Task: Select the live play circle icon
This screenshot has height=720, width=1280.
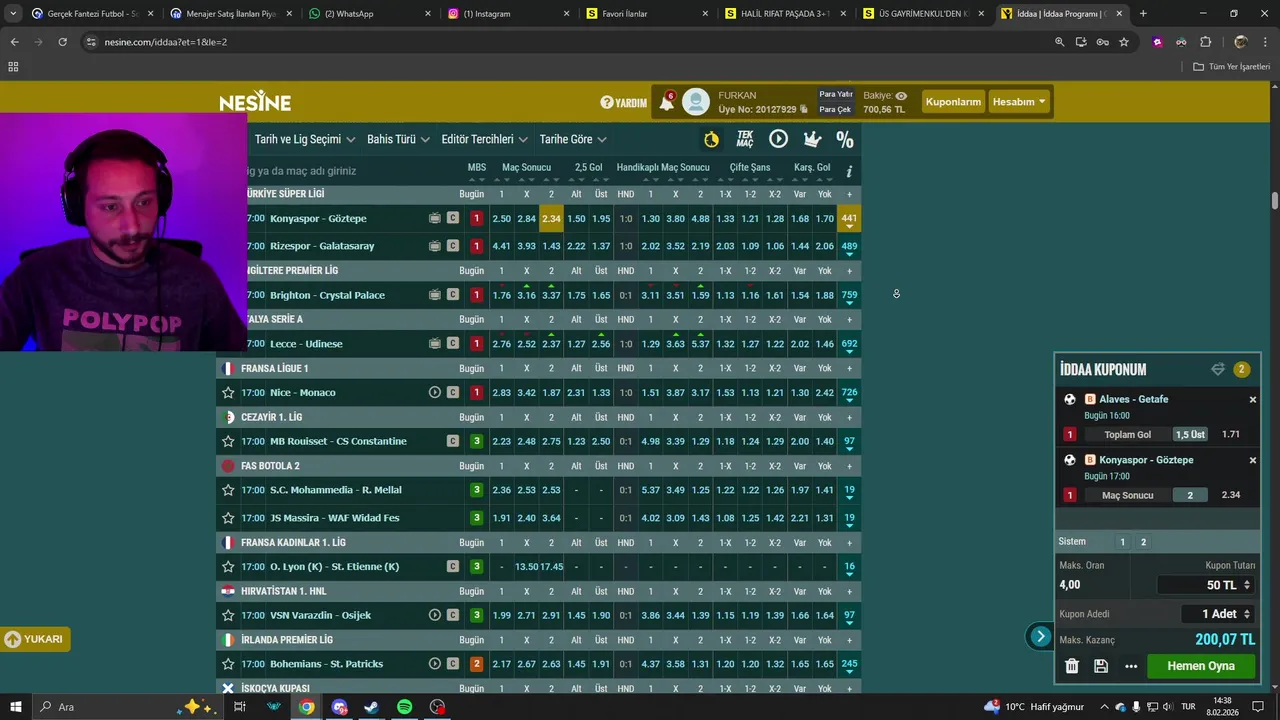Action: (x=778, y=139)
